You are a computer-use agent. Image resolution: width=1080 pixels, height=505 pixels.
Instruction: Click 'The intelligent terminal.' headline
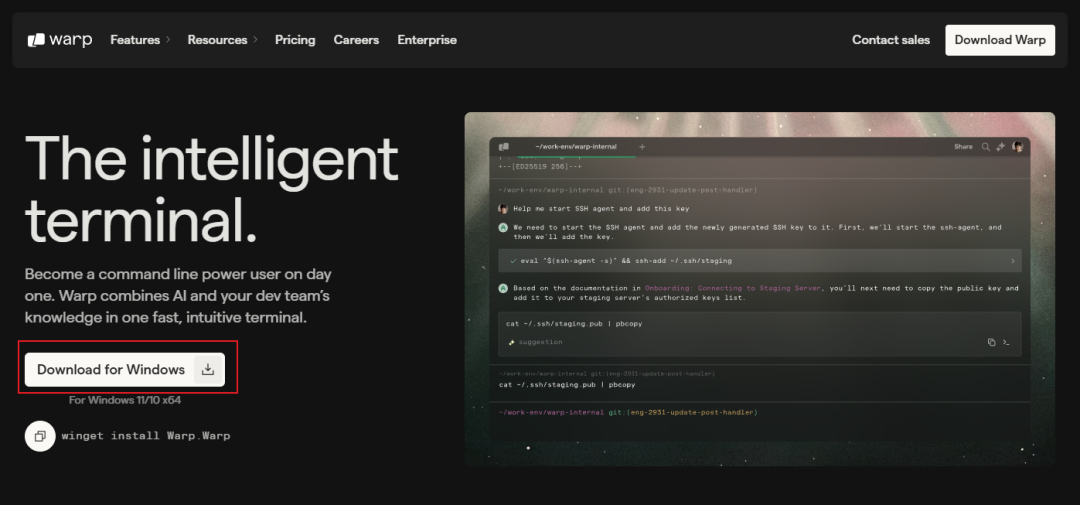[x=211, y=187]
